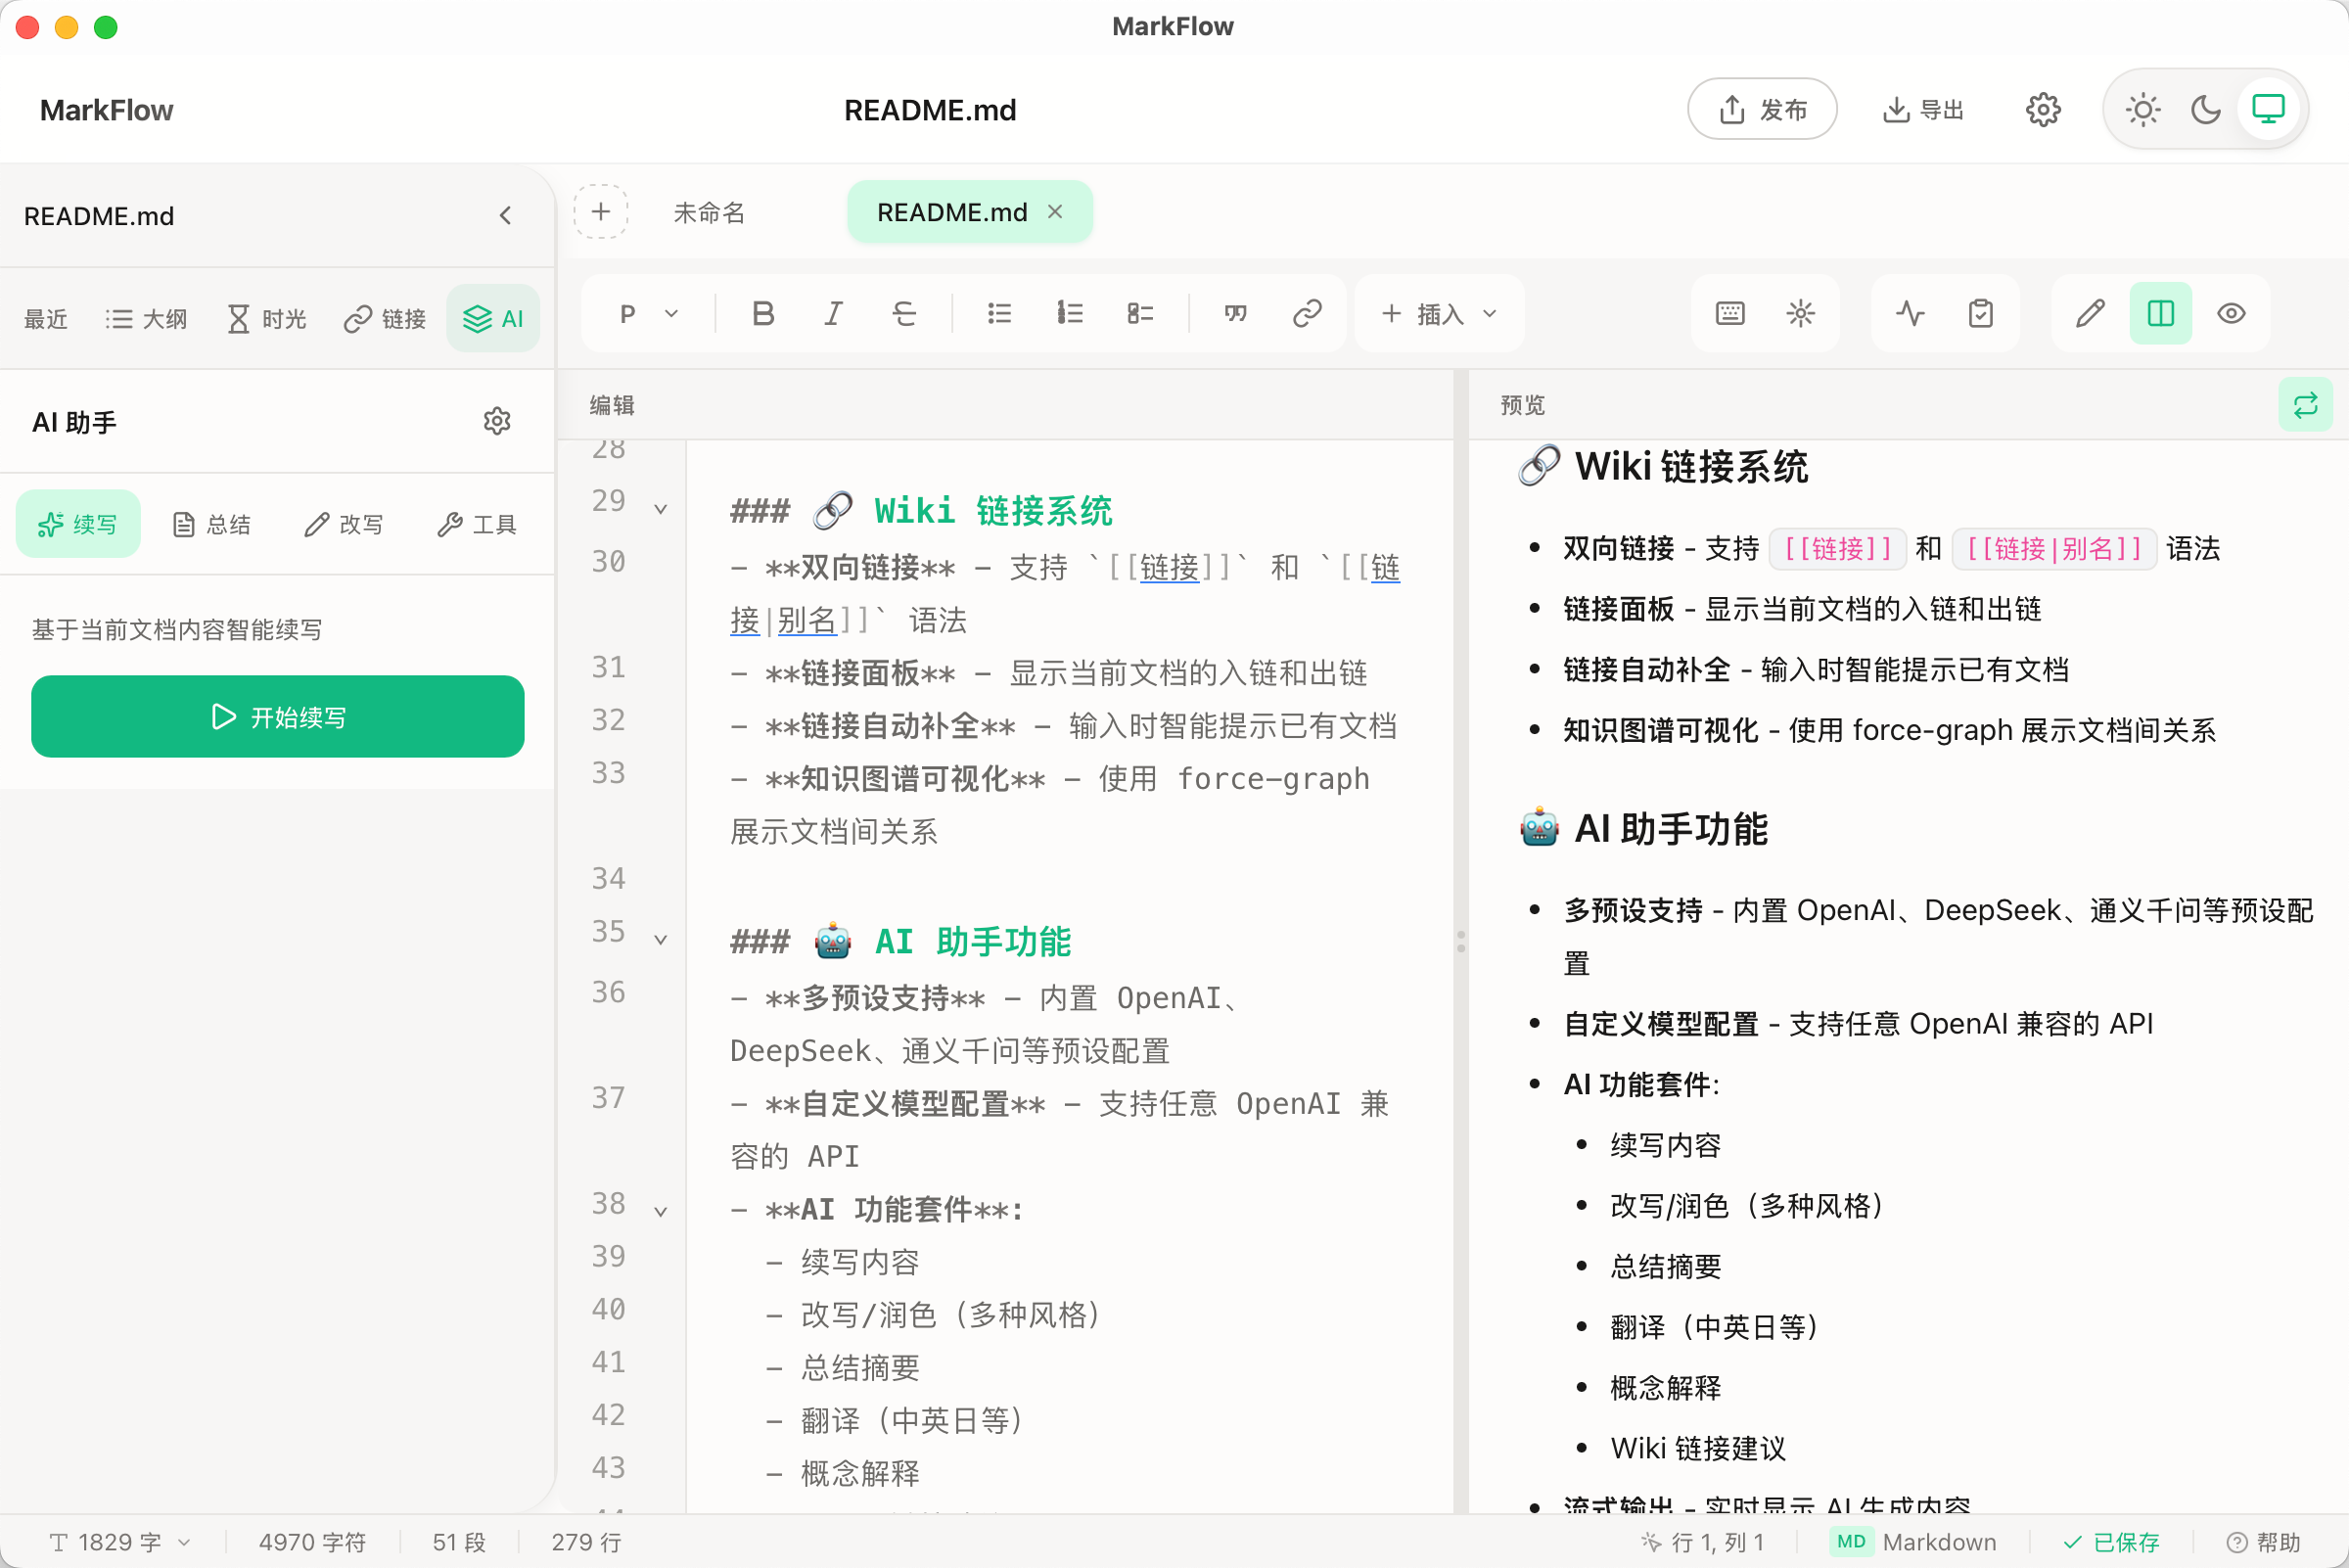Apply strikethrough formatting

[904, 314]
